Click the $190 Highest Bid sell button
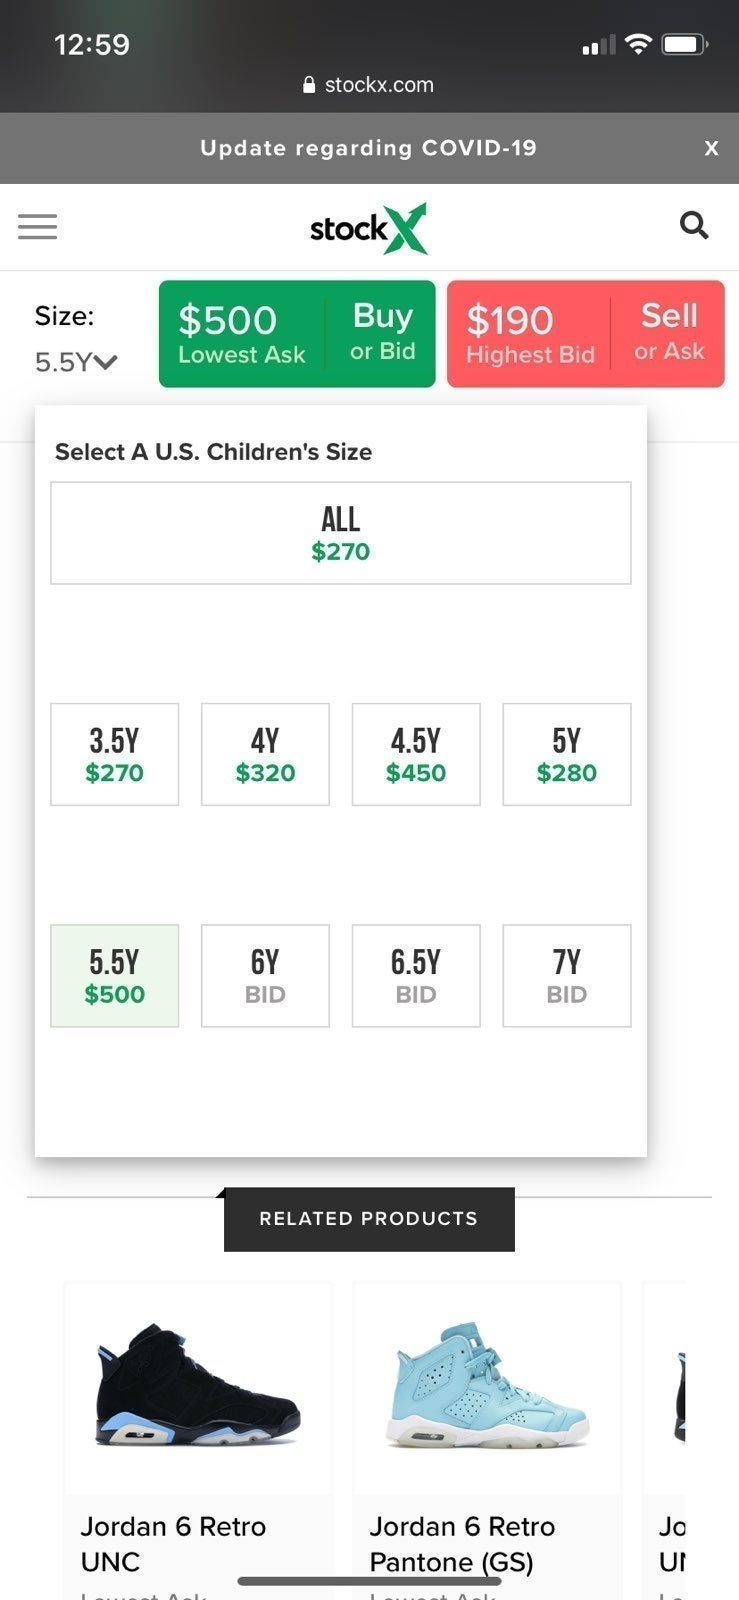The image size is (739, 1600). click(x=586, y=334)
